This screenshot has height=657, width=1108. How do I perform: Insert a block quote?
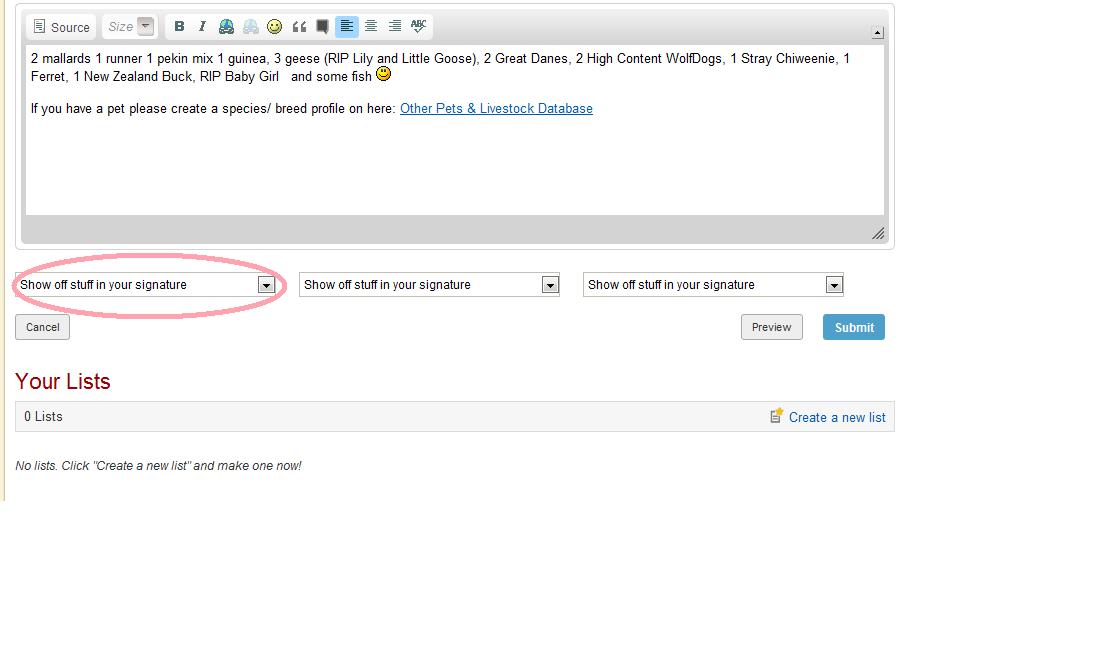299,27
